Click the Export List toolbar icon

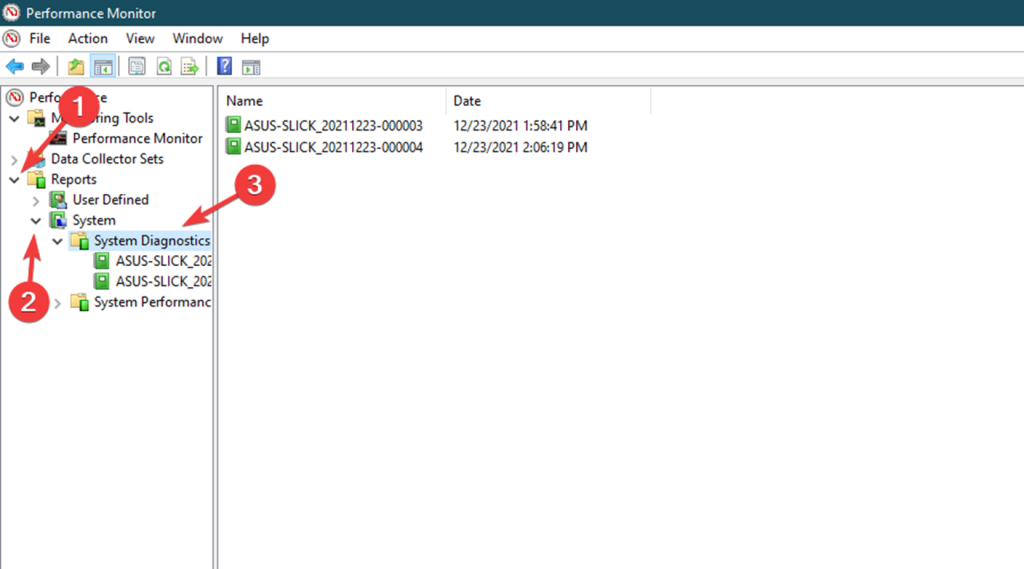tap(189, 67)
